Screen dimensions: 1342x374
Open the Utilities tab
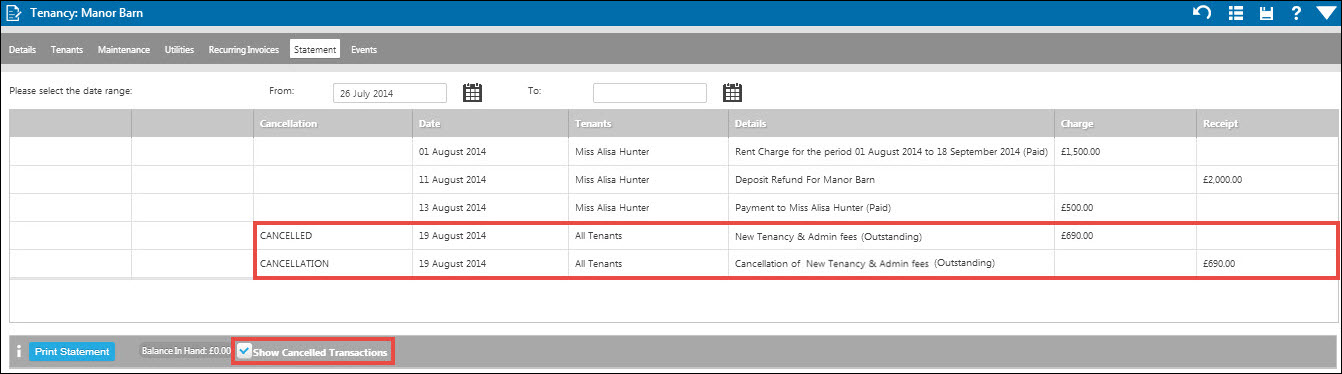point(179,49)
